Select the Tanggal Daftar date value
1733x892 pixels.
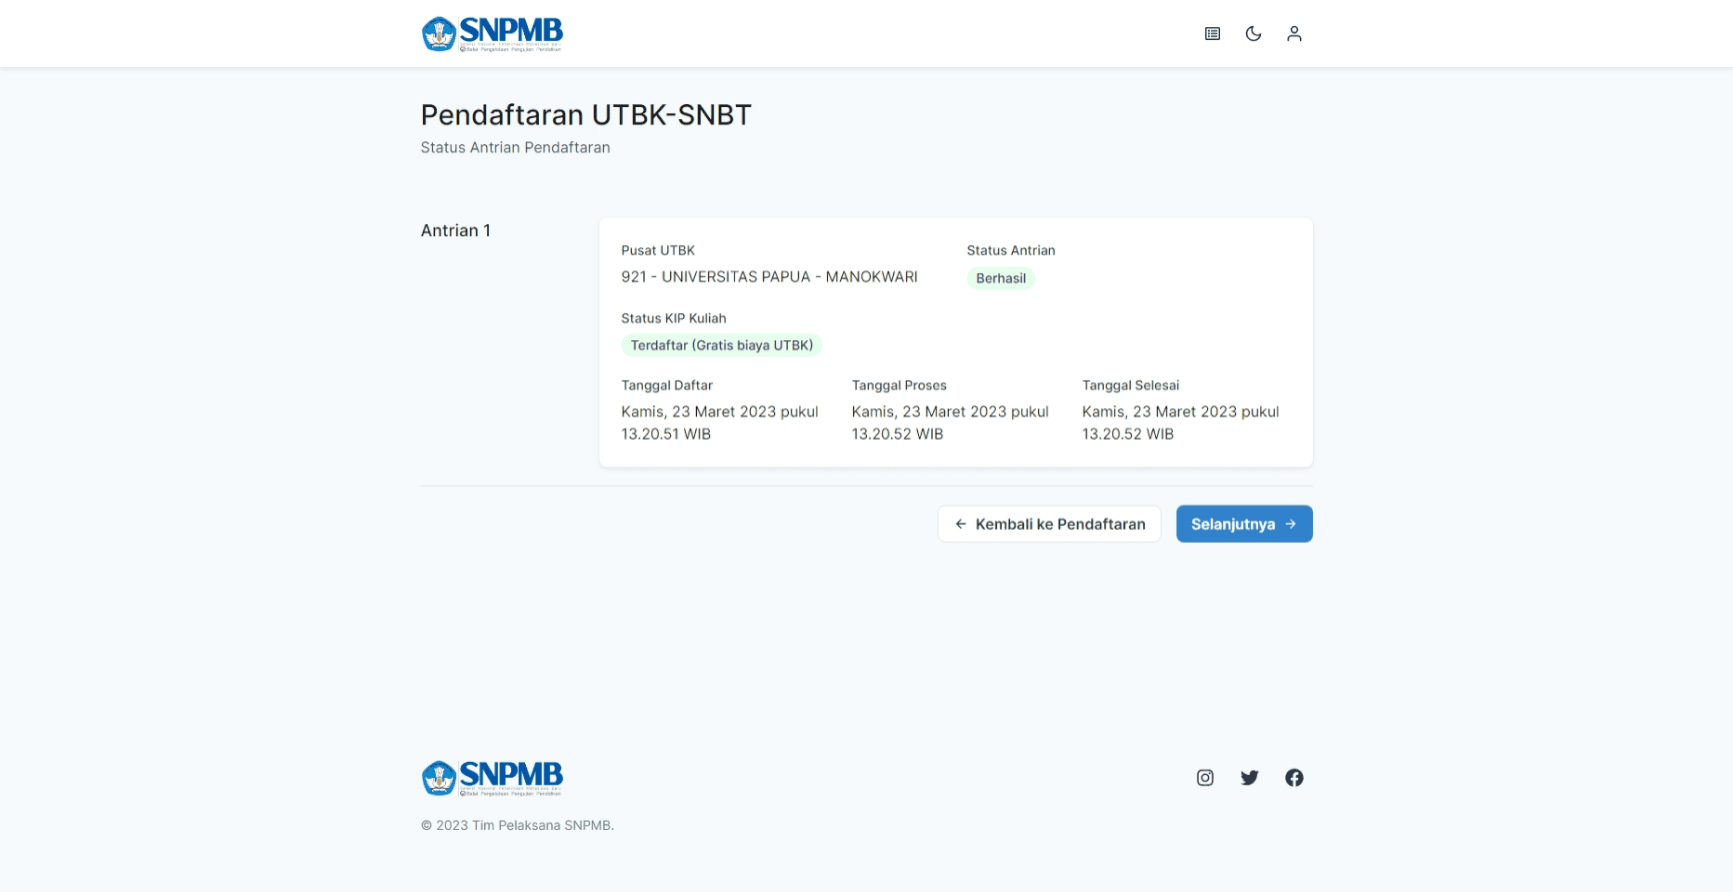pyautogui.click(x=720, y=423)
